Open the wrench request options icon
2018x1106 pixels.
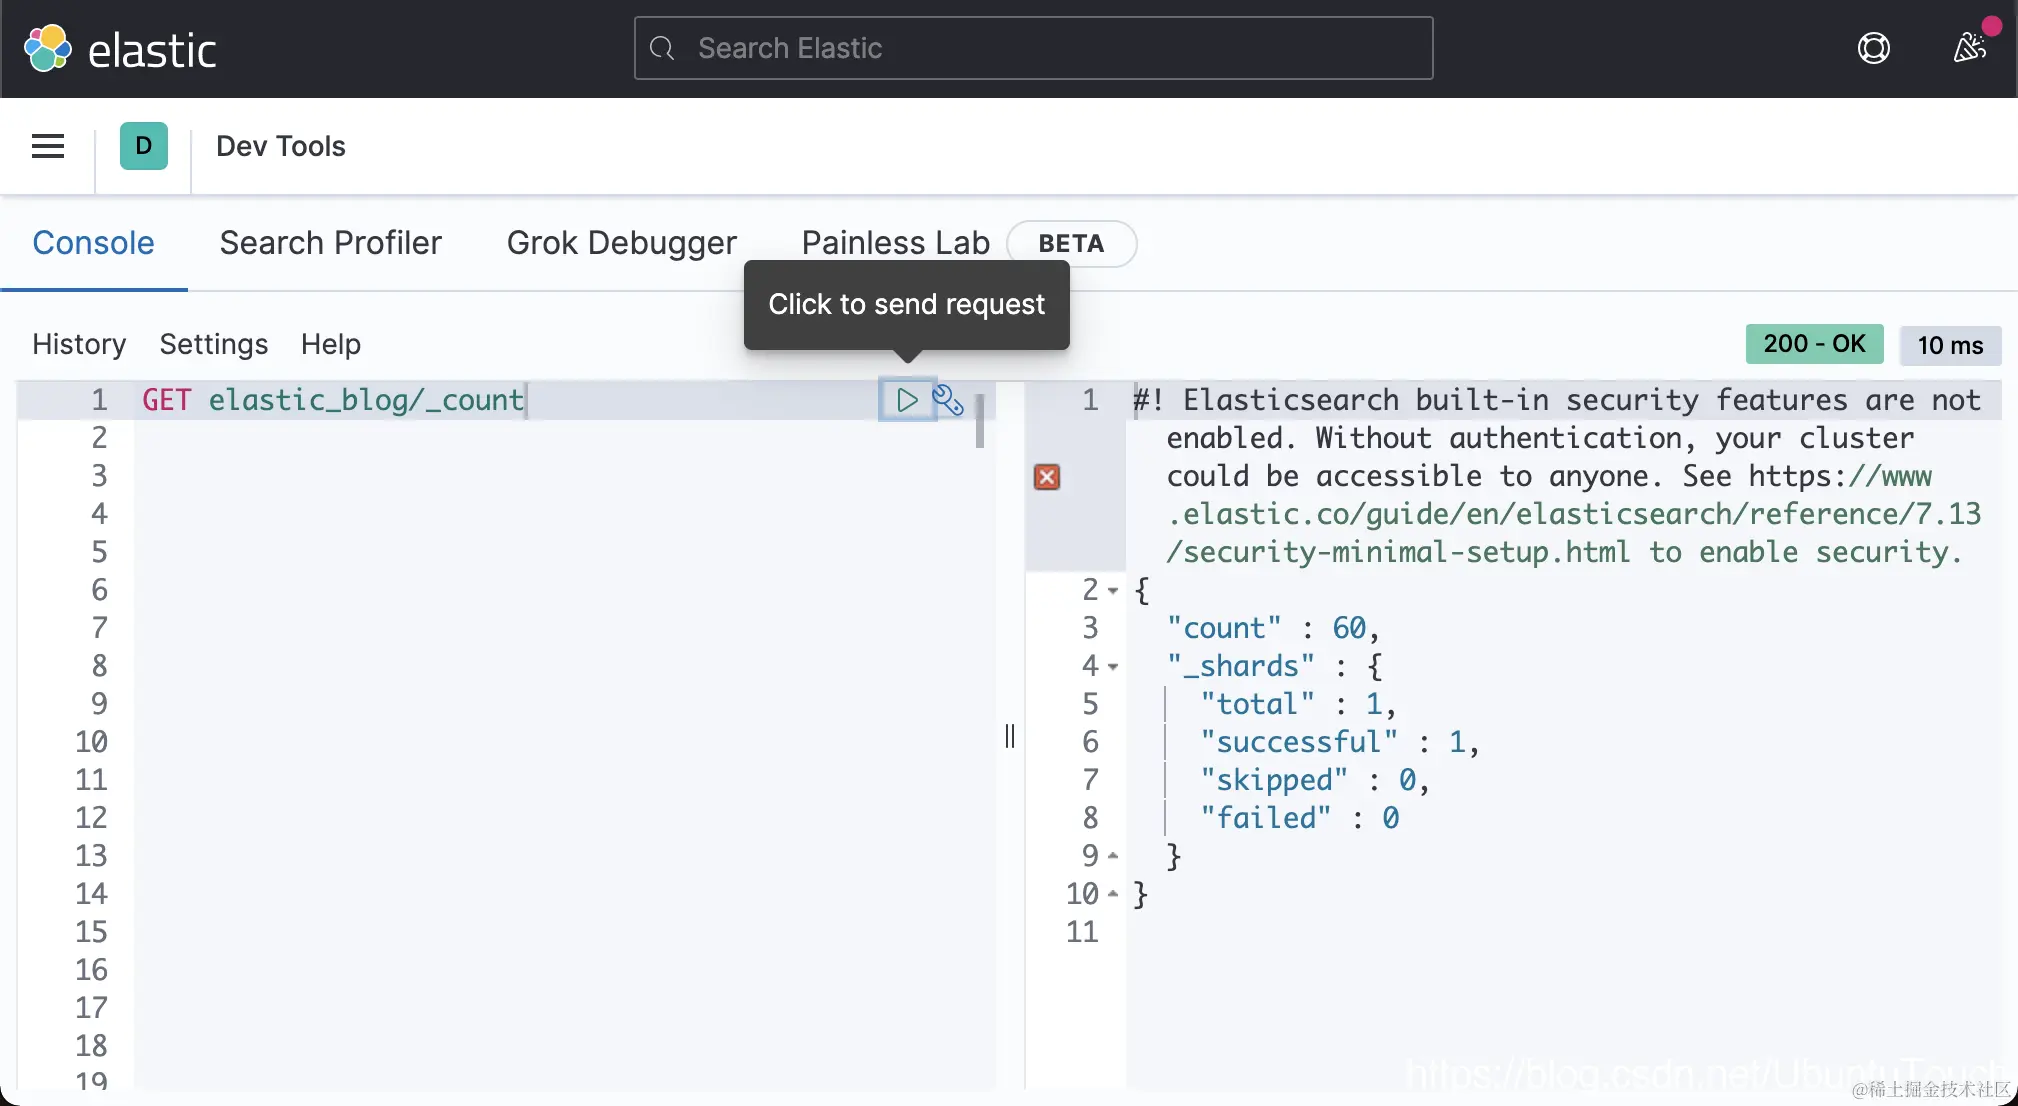948,400
